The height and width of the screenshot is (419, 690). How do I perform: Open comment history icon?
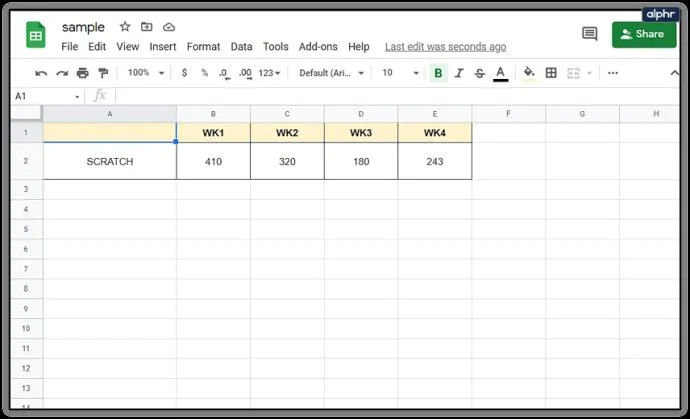(x=589, y=34)
